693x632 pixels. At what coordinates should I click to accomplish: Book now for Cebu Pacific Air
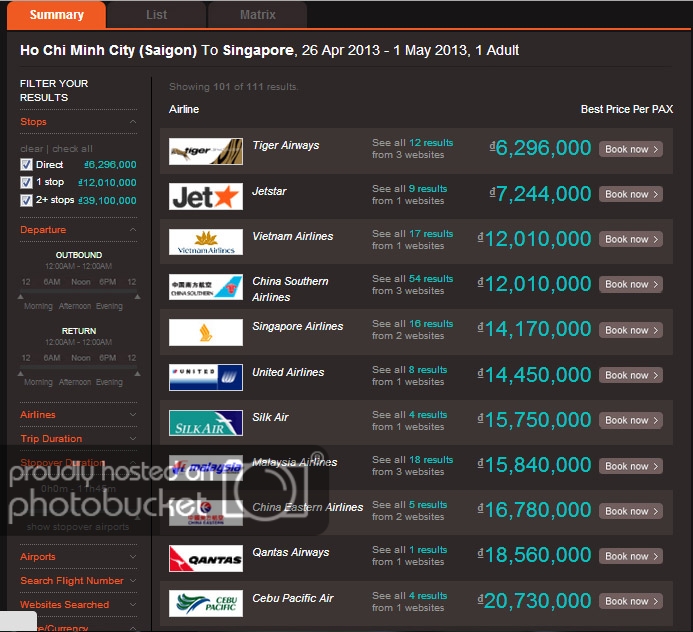631,602
